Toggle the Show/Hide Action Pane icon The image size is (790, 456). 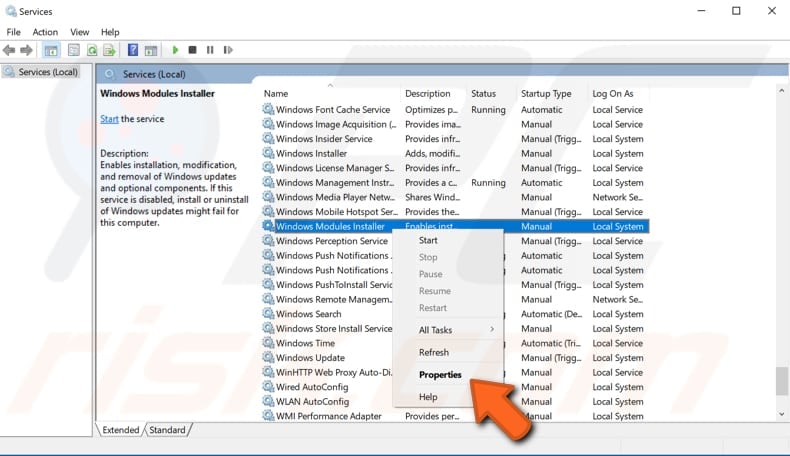(x=151, y=50)
